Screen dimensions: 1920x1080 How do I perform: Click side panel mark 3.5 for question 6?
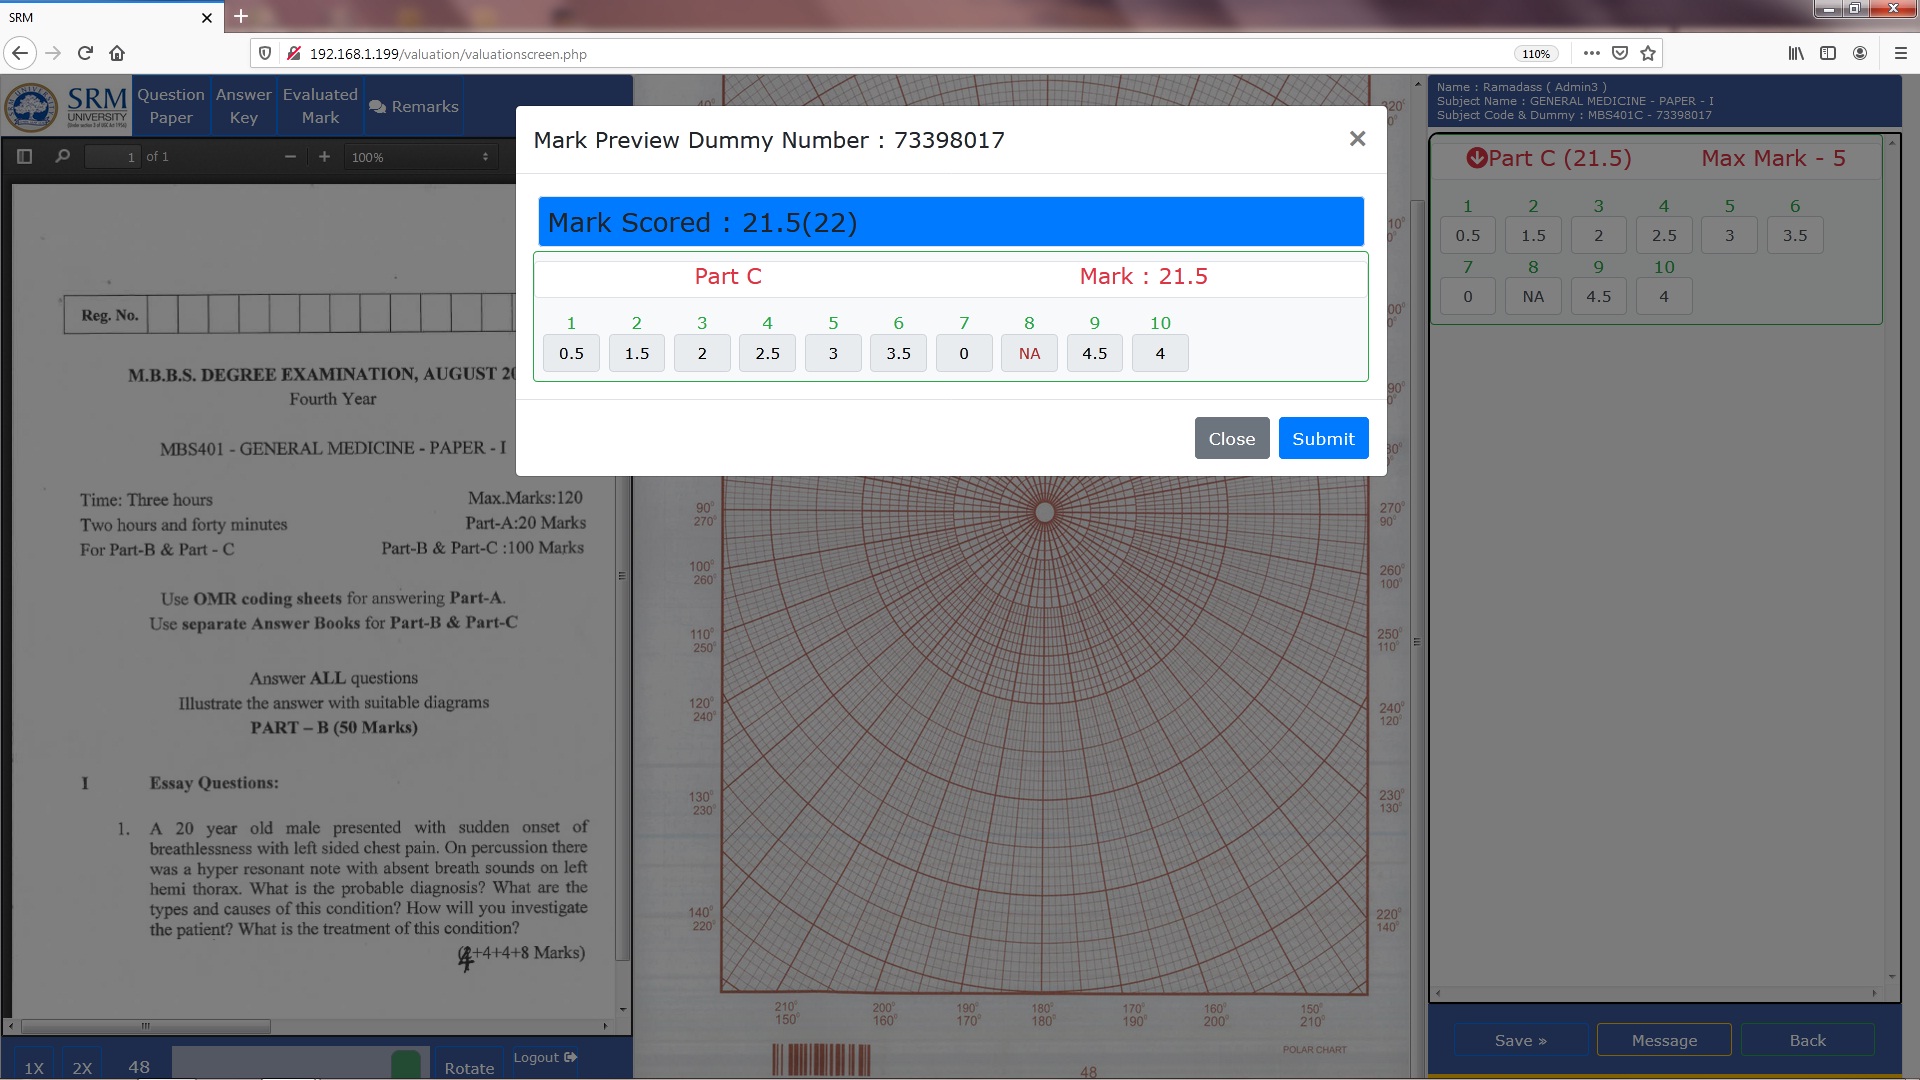click(x=1794, y=236)
